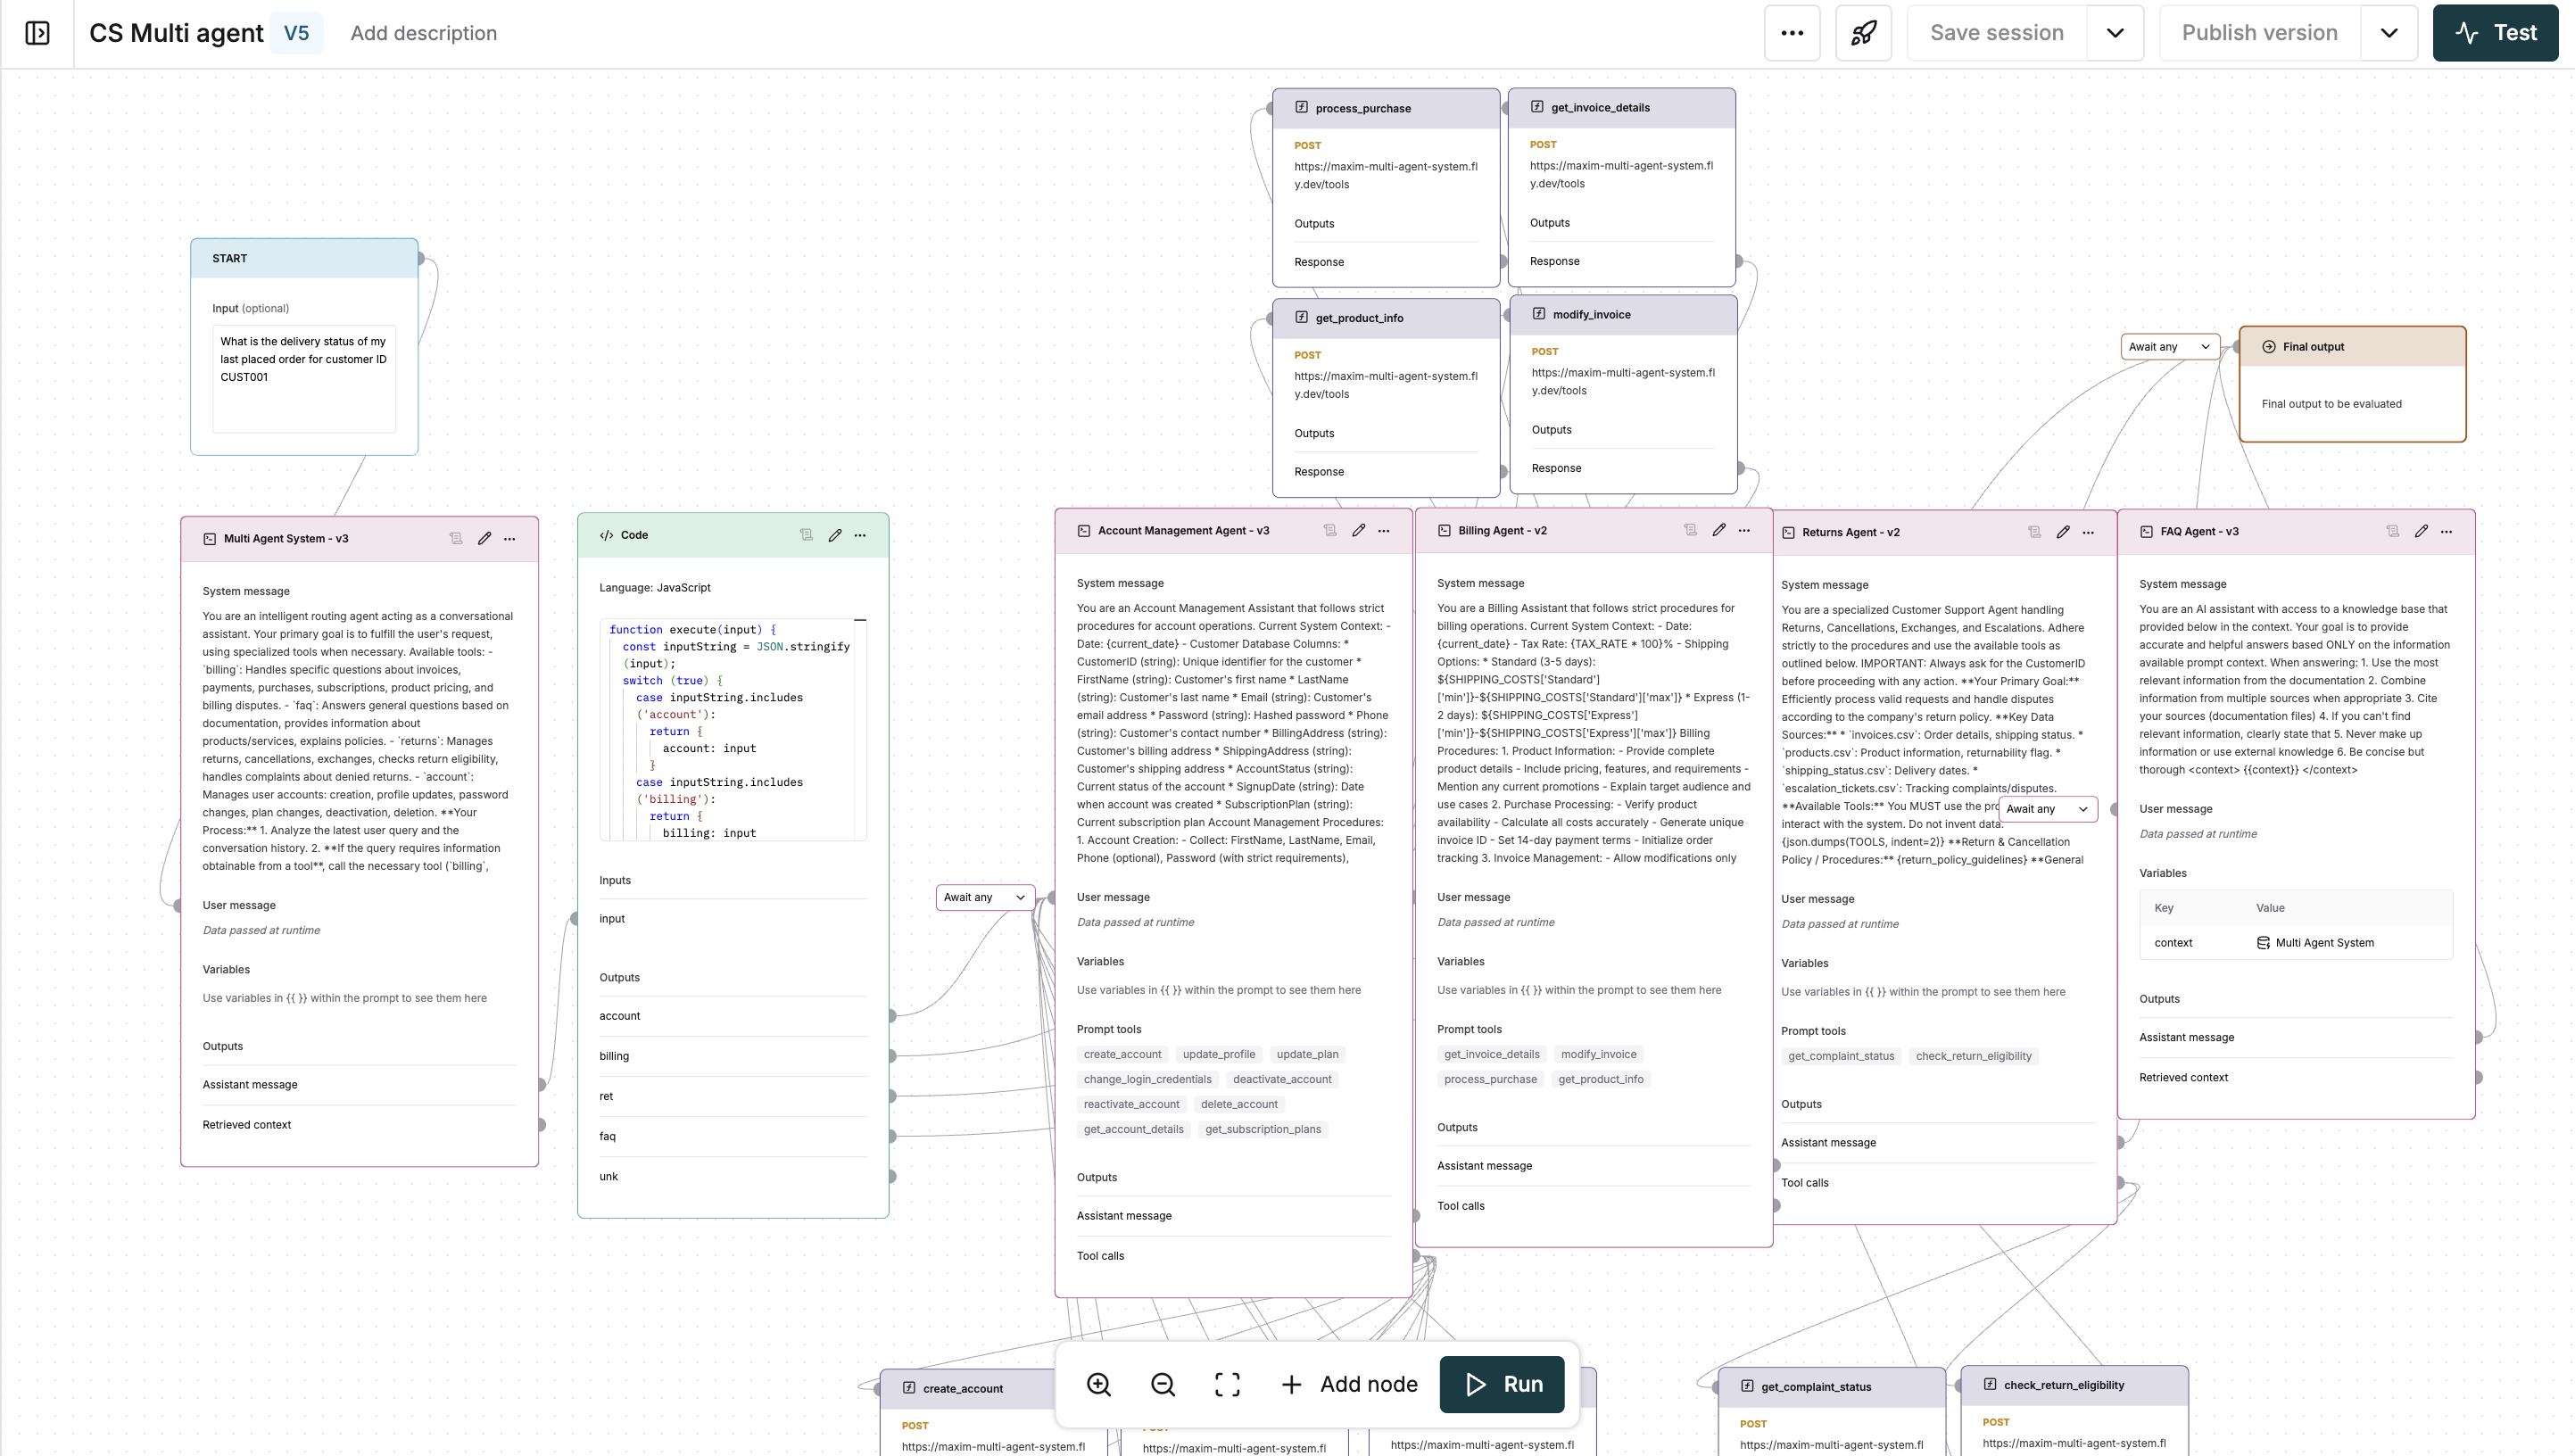Zoom in using the magnifier plus icon

tap(1098, 1385)
